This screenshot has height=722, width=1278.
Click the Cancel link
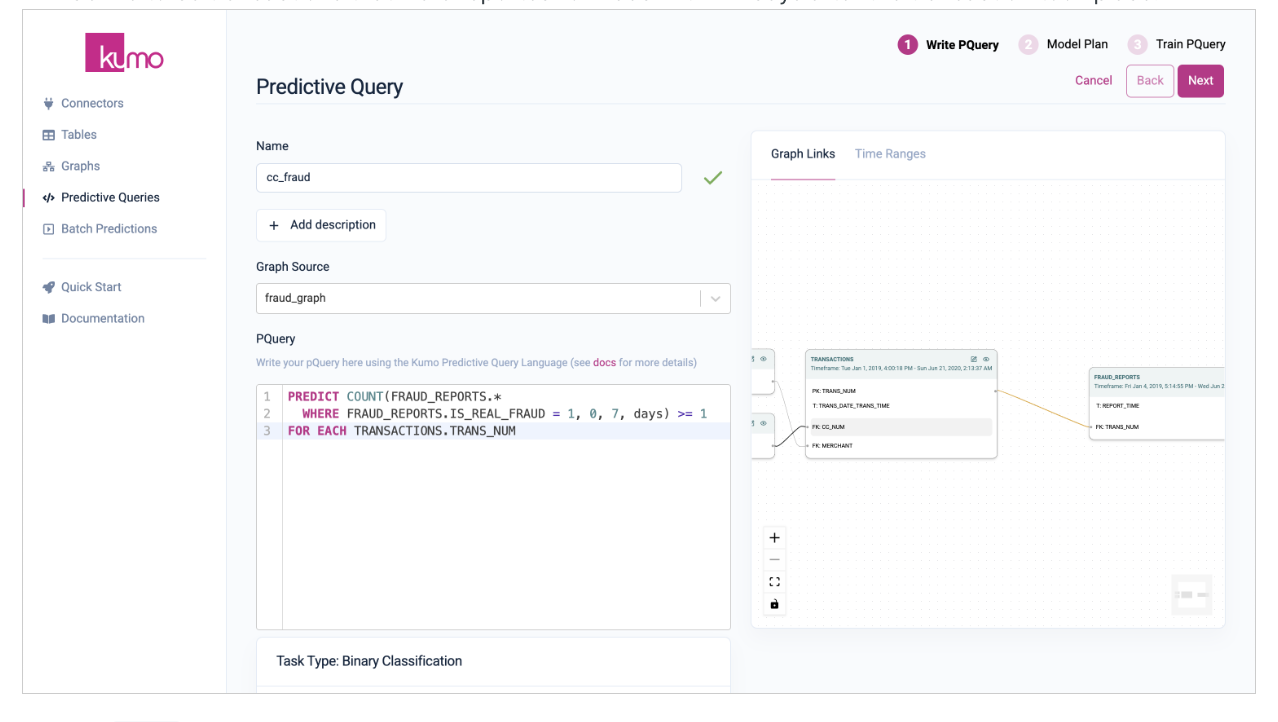point(1093,80)
